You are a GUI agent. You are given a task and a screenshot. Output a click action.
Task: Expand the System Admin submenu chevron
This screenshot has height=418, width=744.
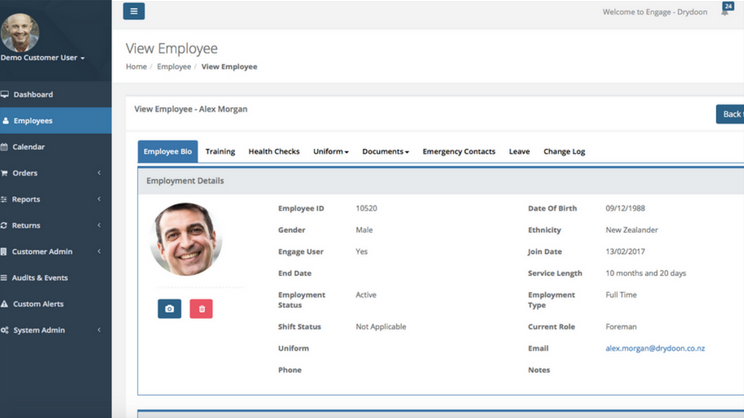(99, 330)
